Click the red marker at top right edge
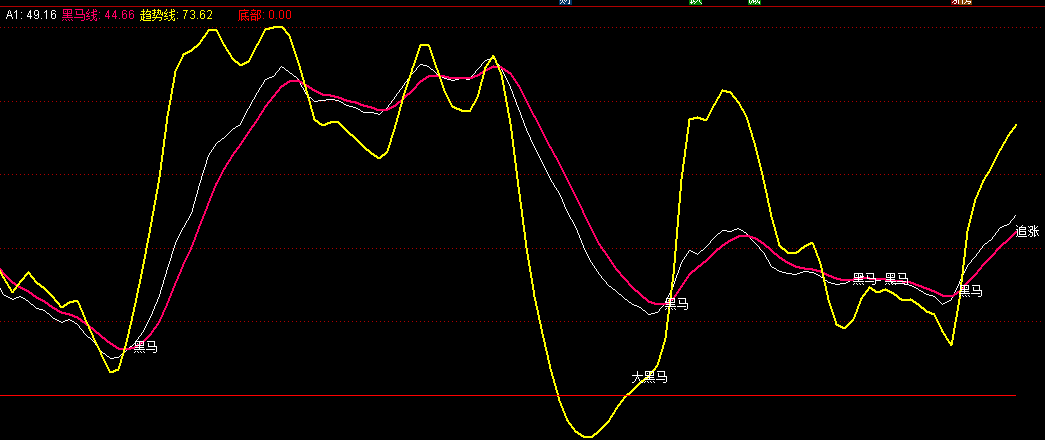The width and height of the screenshot is (1045, 440). pyautogui.click(x=961, y=3)
